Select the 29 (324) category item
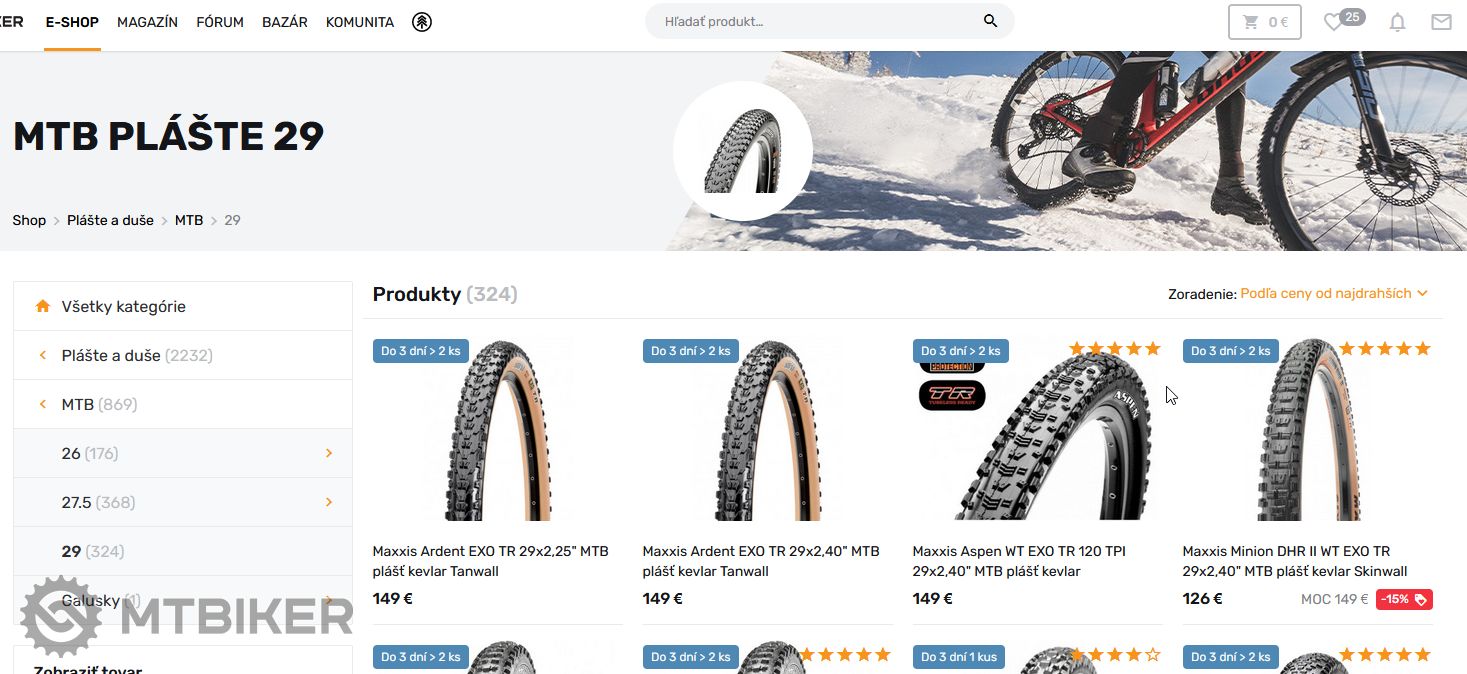 pyautogui.click(x=183, y=551)
